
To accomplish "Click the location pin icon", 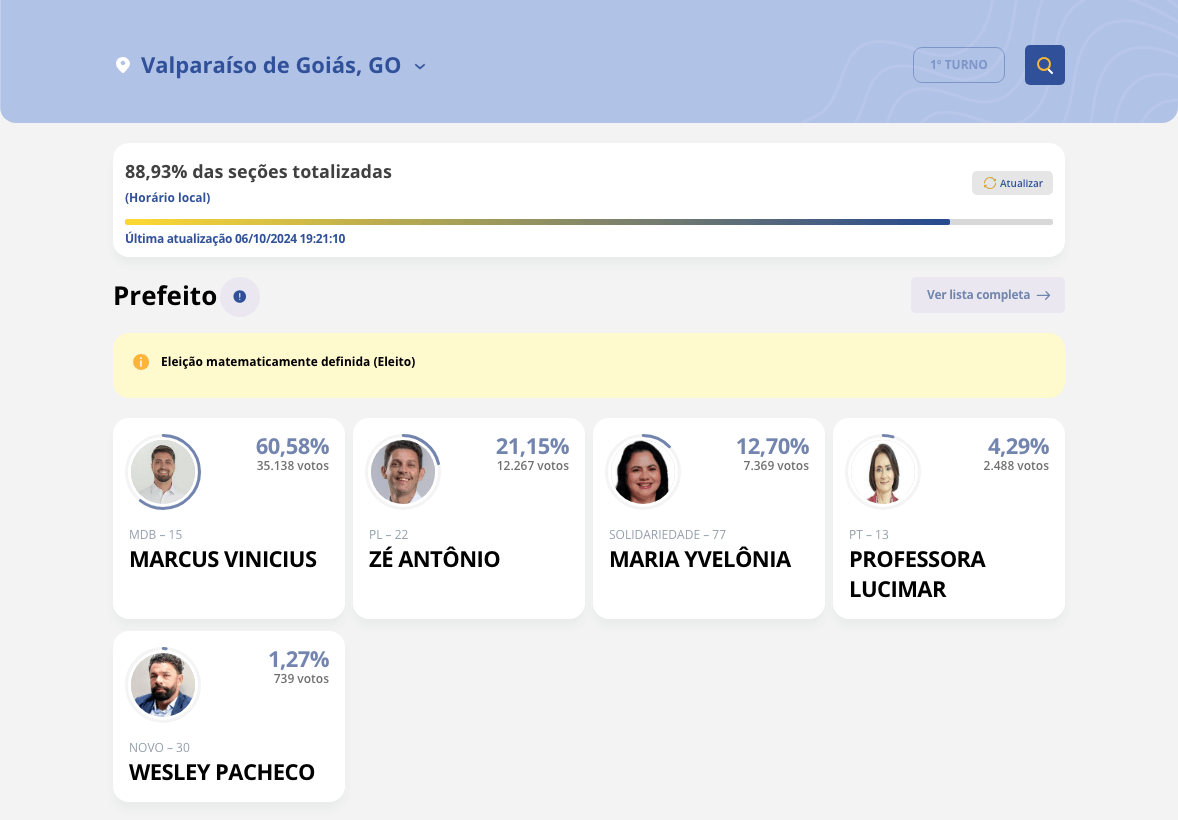I will tap(123, 65).
